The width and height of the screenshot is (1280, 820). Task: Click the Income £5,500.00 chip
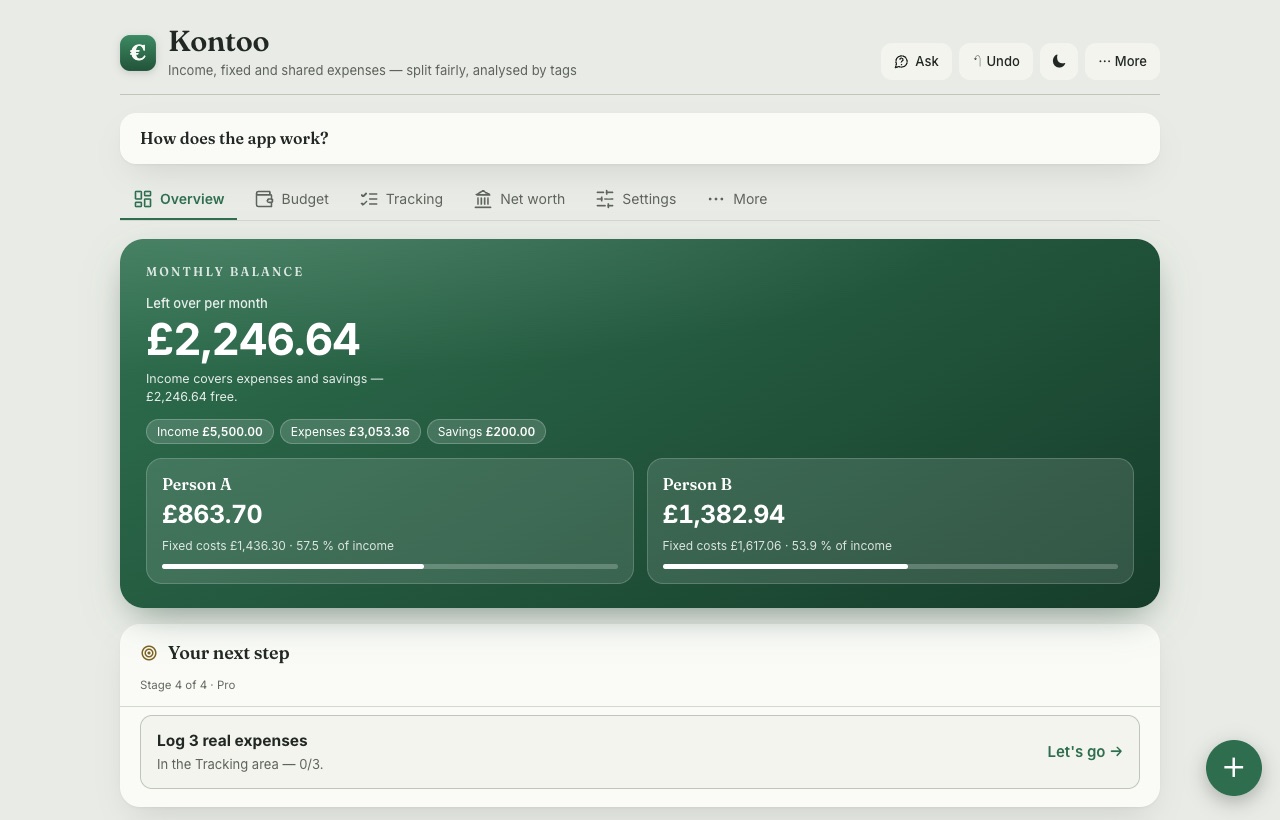click(210, 432)
